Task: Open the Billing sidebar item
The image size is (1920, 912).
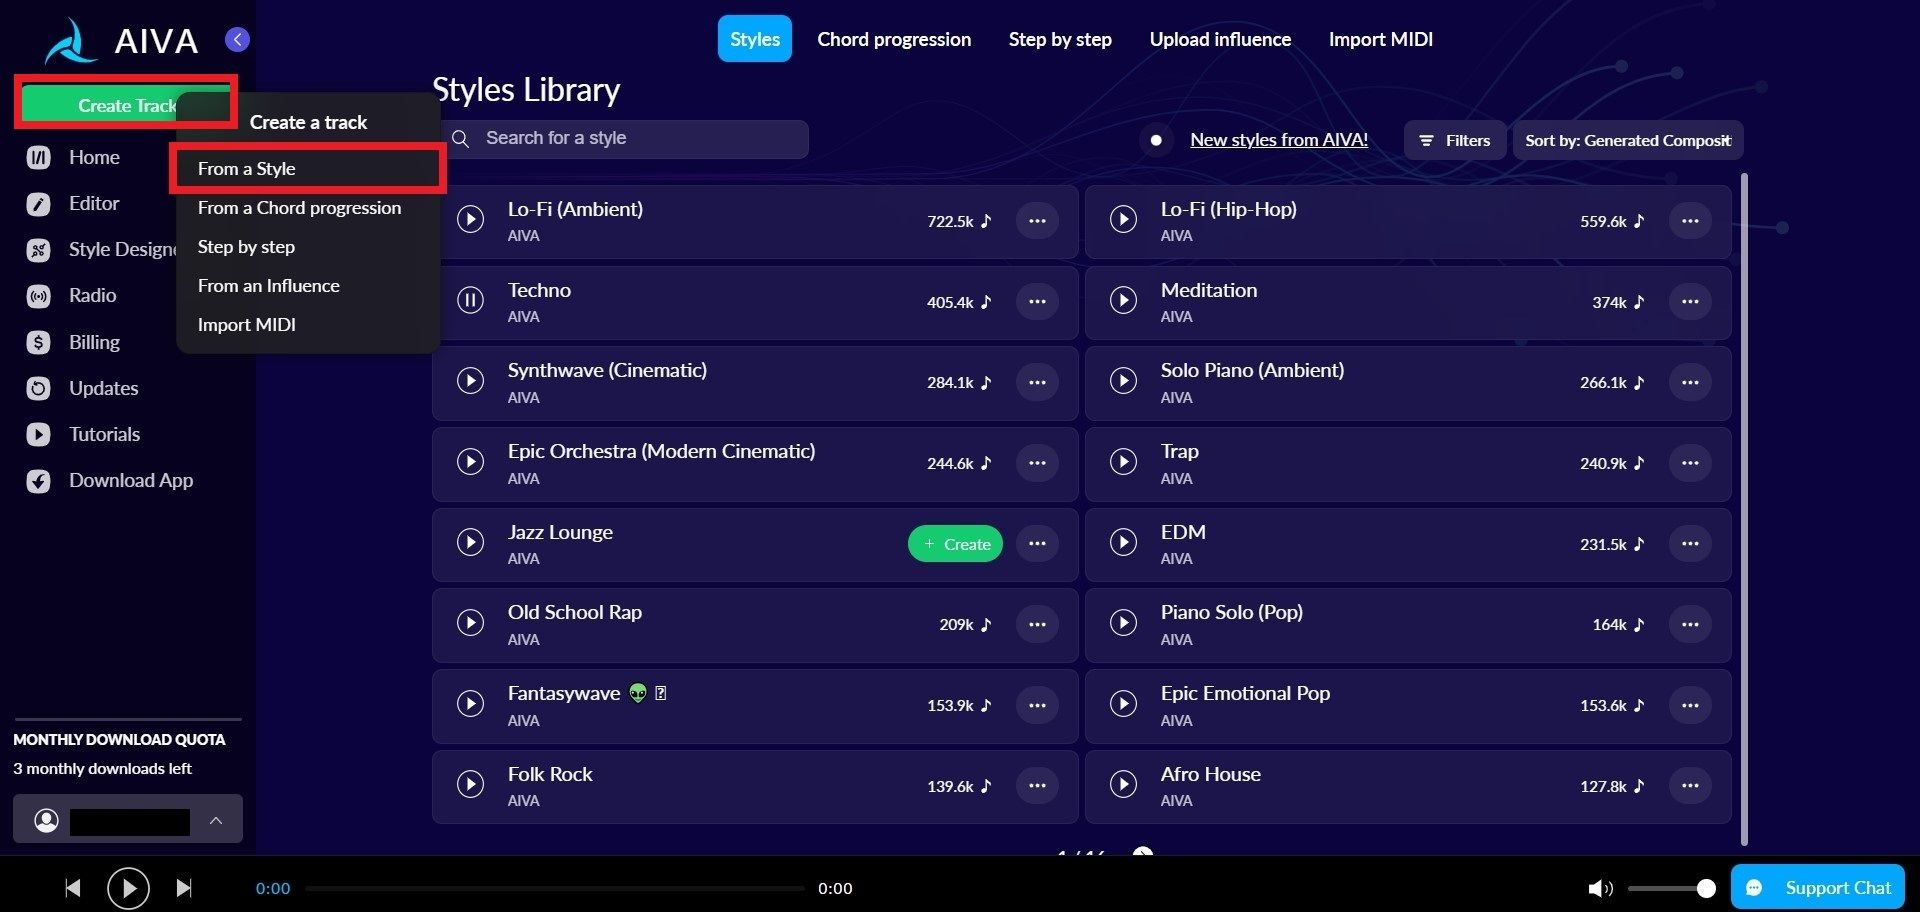Action: [73, 342]
